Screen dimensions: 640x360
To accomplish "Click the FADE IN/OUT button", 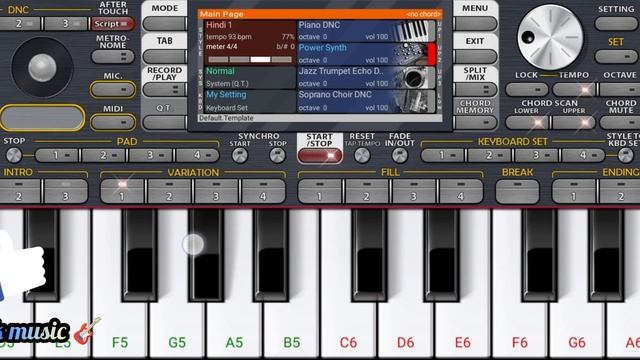I will (400, 155).
